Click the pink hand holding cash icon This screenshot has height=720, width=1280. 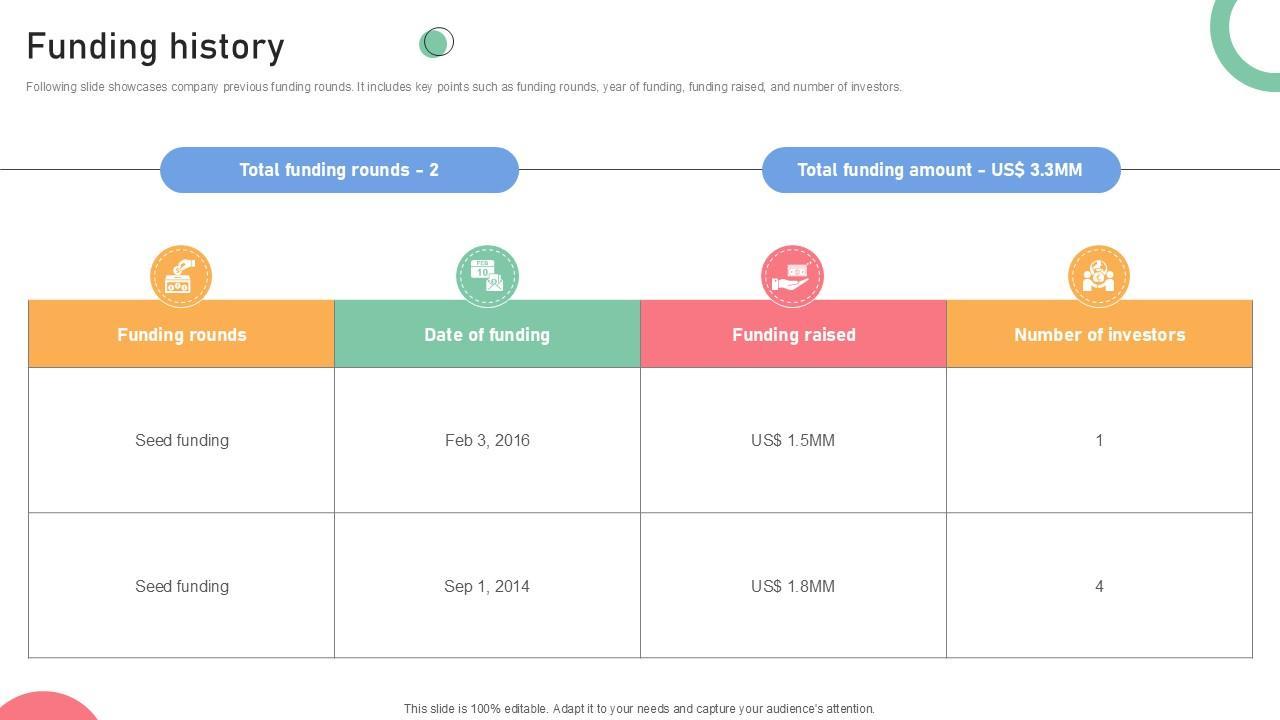pos(792,276)
